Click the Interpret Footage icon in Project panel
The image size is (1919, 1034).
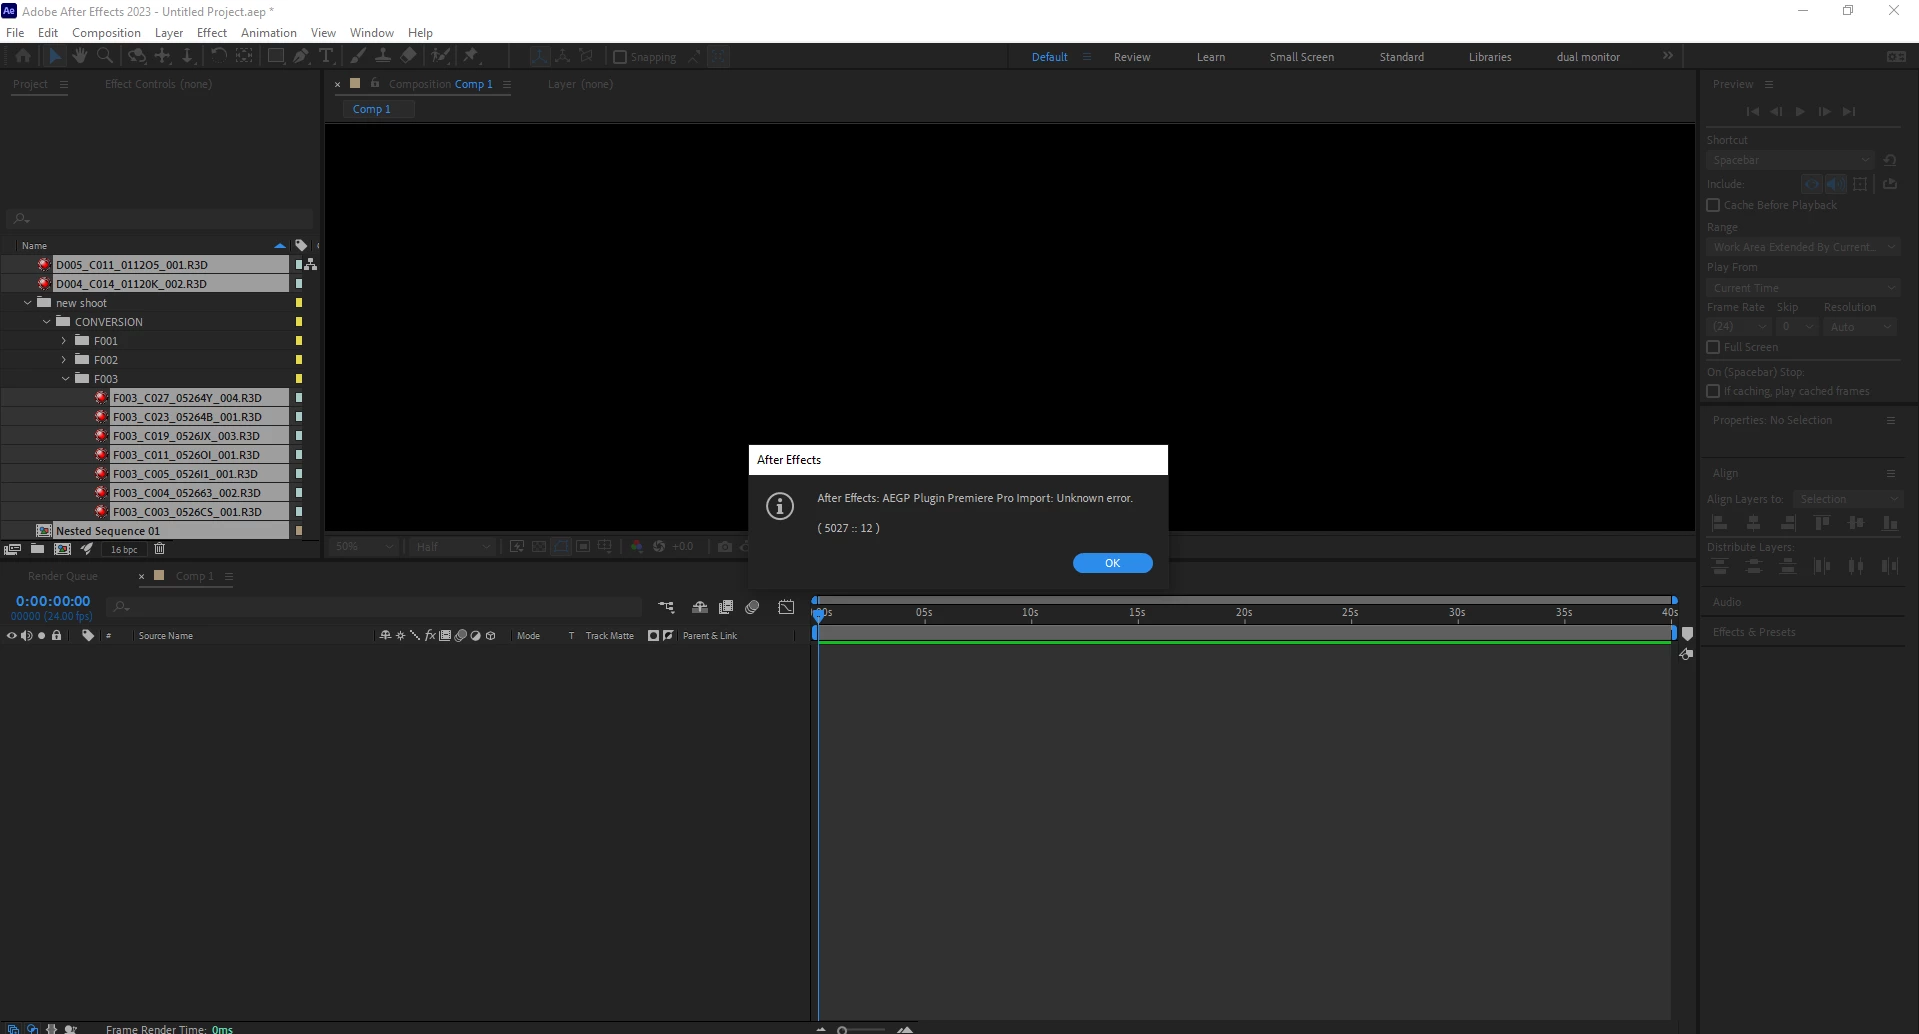13,549
